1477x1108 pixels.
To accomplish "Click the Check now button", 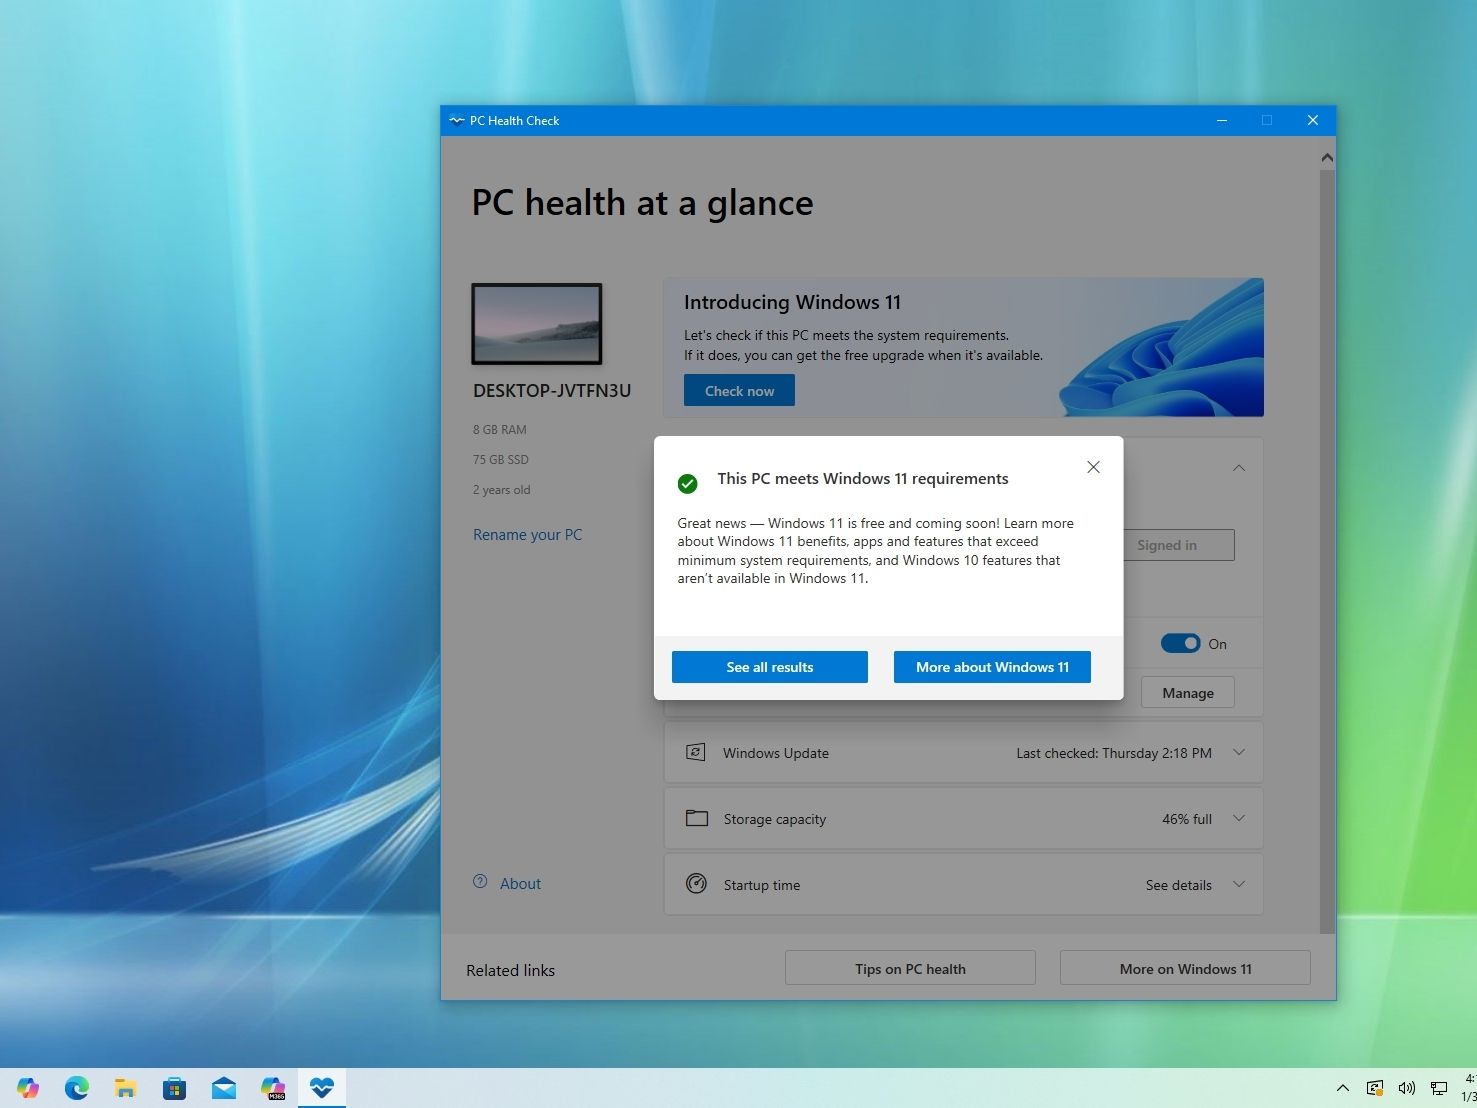I will (739, 391).
